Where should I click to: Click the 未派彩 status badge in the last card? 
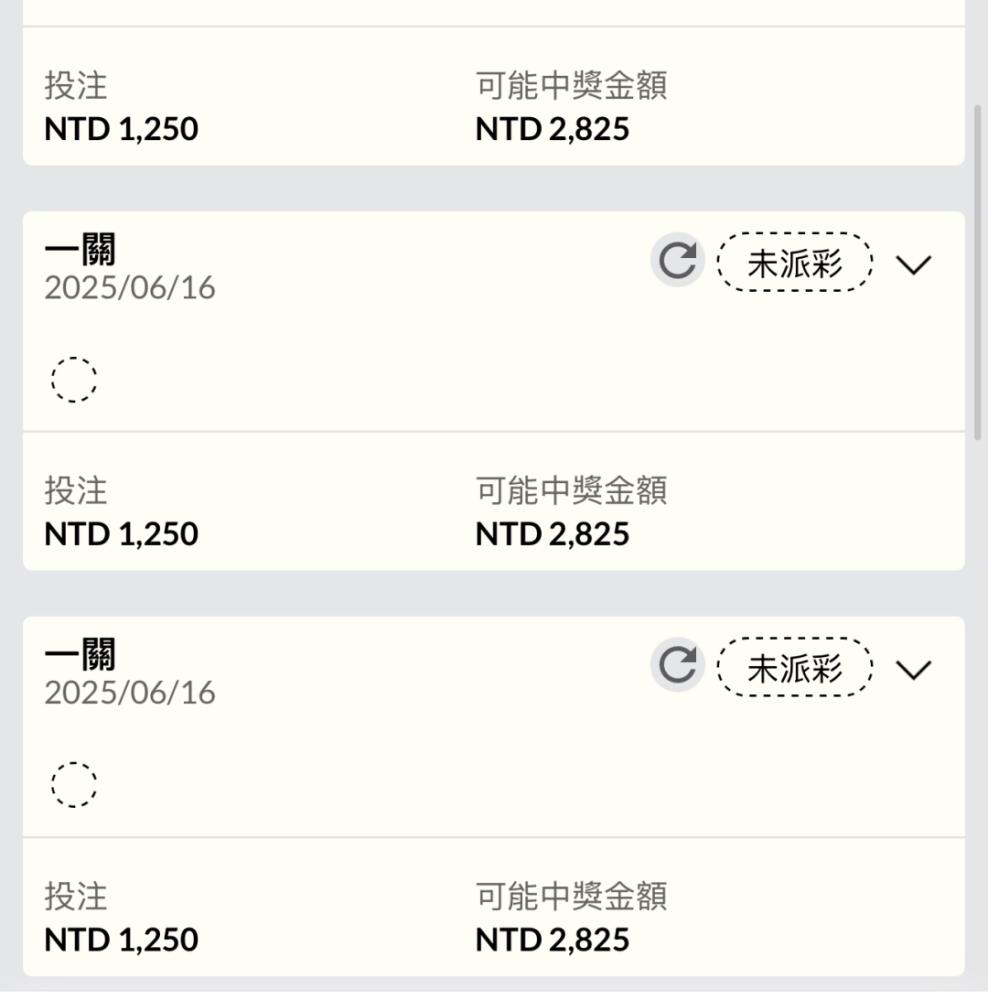pyautogui.click(x=795, y=667)
